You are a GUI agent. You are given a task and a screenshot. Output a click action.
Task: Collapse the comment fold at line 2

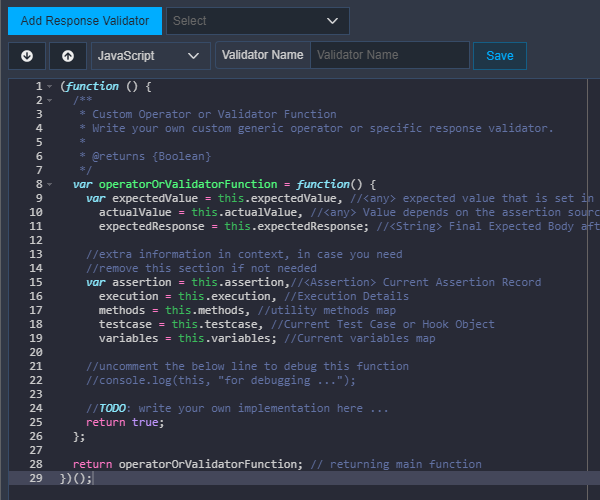click(x=49, y=101)
